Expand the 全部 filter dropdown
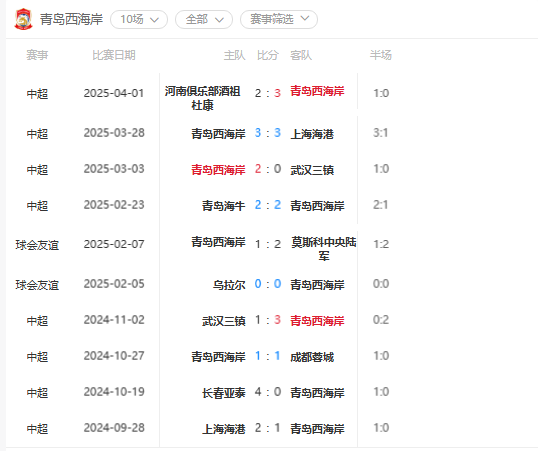The width and height of the screenshot is (538, 451). coord(204,19)
